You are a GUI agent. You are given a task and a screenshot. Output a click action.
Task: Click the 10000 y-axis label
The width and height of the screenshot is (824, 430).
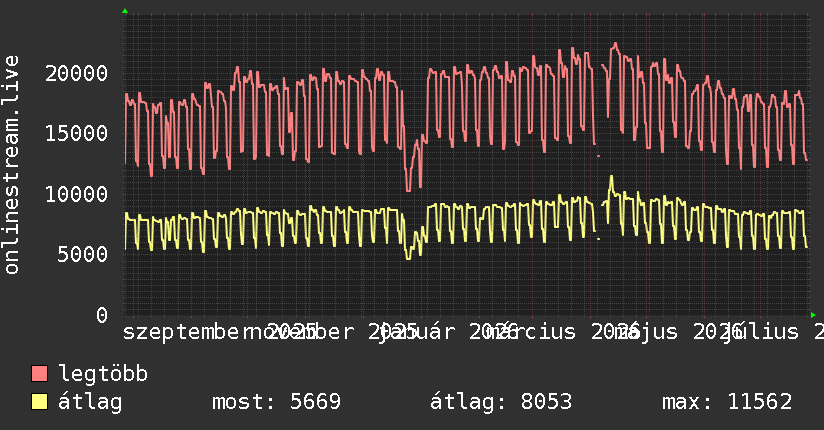77,194
